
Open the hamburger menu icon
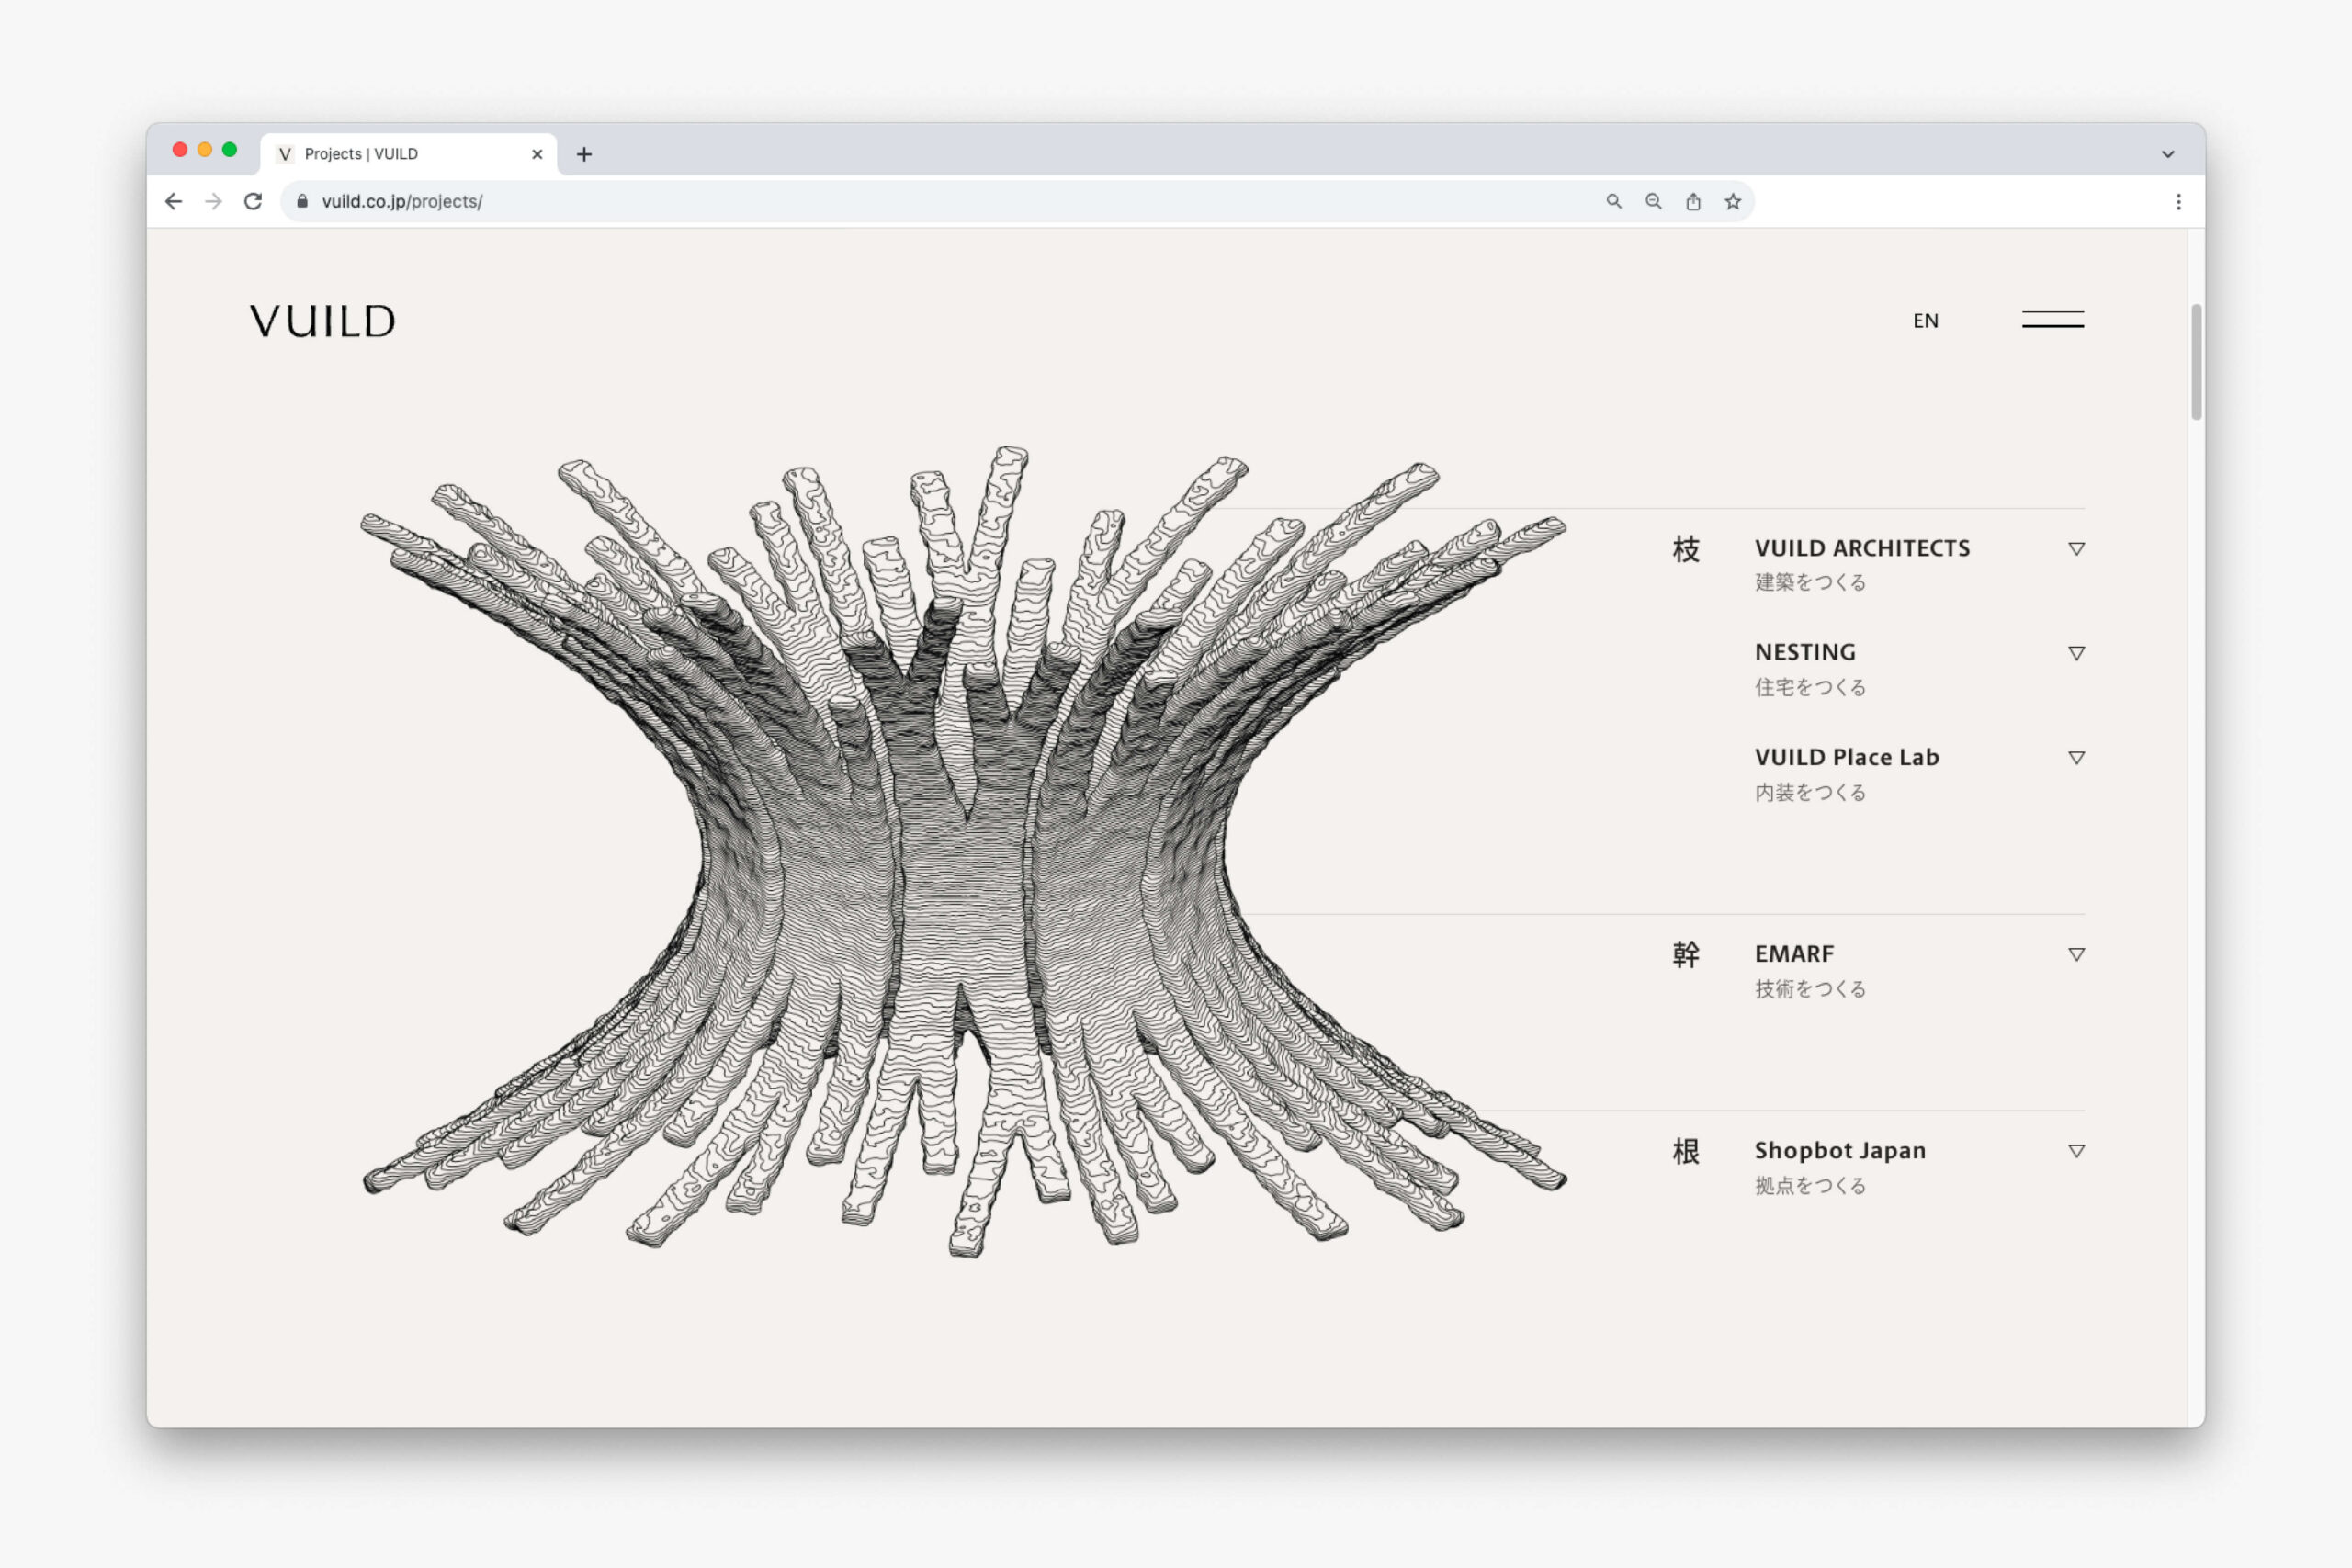click(x=2052, y=320)
